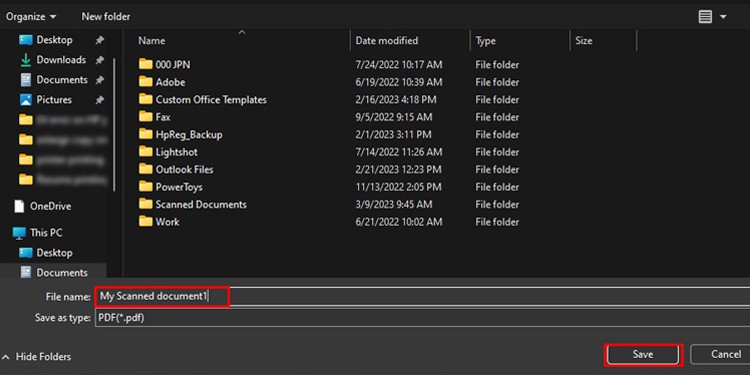Click the New folder button

click(x=106, y=16)
